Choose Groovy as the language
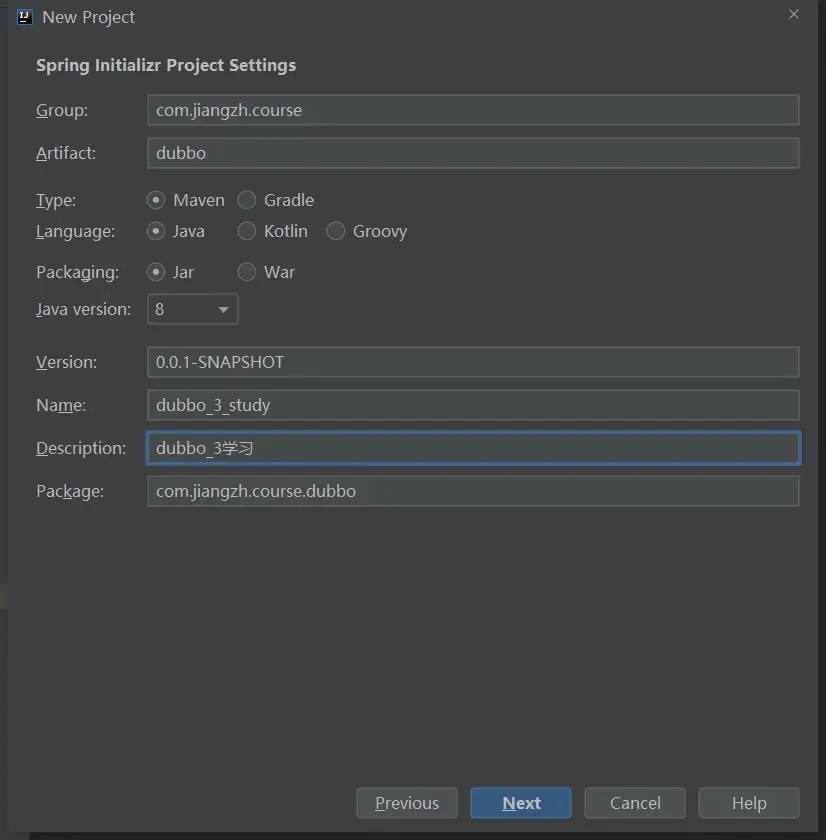826x840 pixels. pyautogui.click(x=336, y=231)
